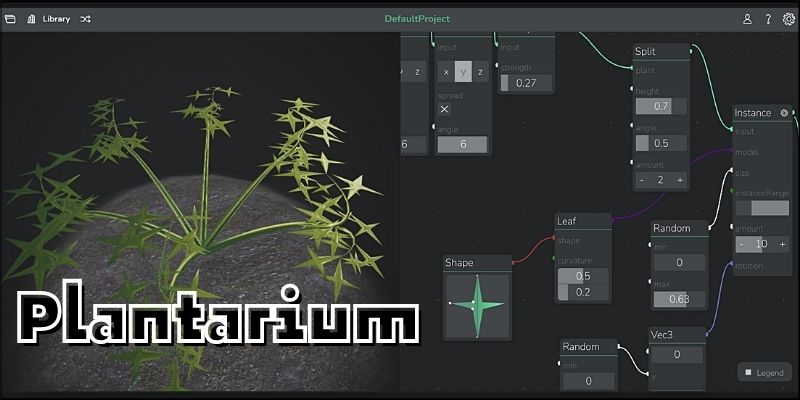
Task: Click the Instance rotation input socket
Action: click(733, 265)
